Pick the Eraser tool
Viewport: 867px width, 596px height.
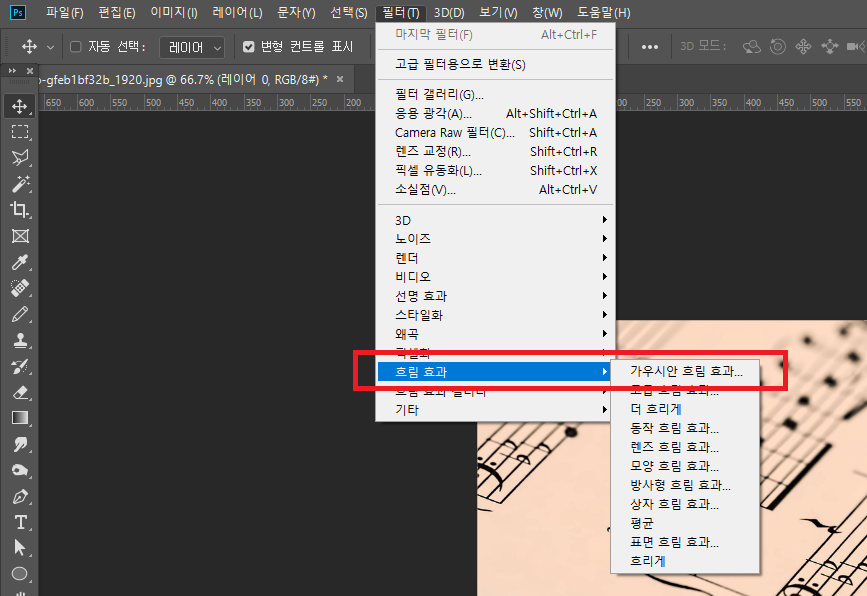pos(19,392)
